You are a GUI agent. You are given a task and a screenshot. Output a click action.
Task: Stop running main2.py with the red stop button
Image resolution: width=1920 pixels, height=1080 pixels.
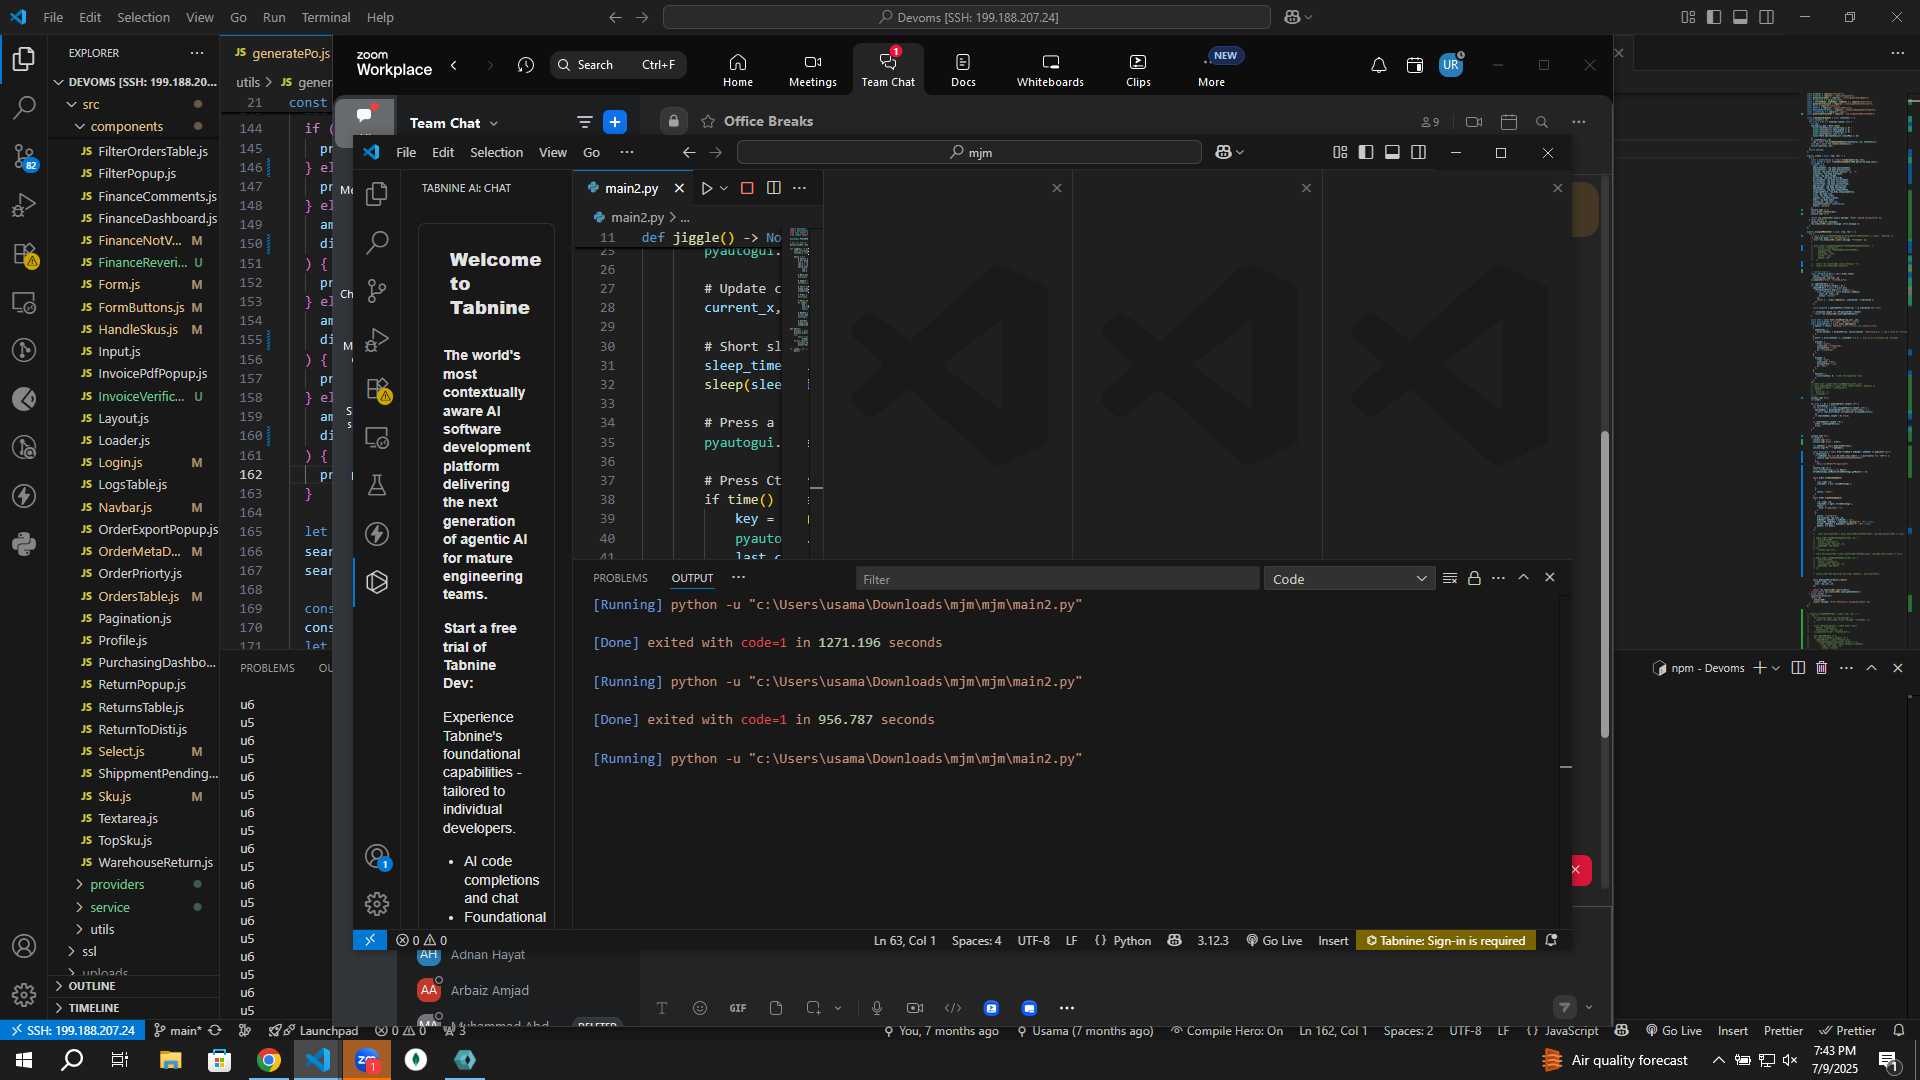pos(747,188)
